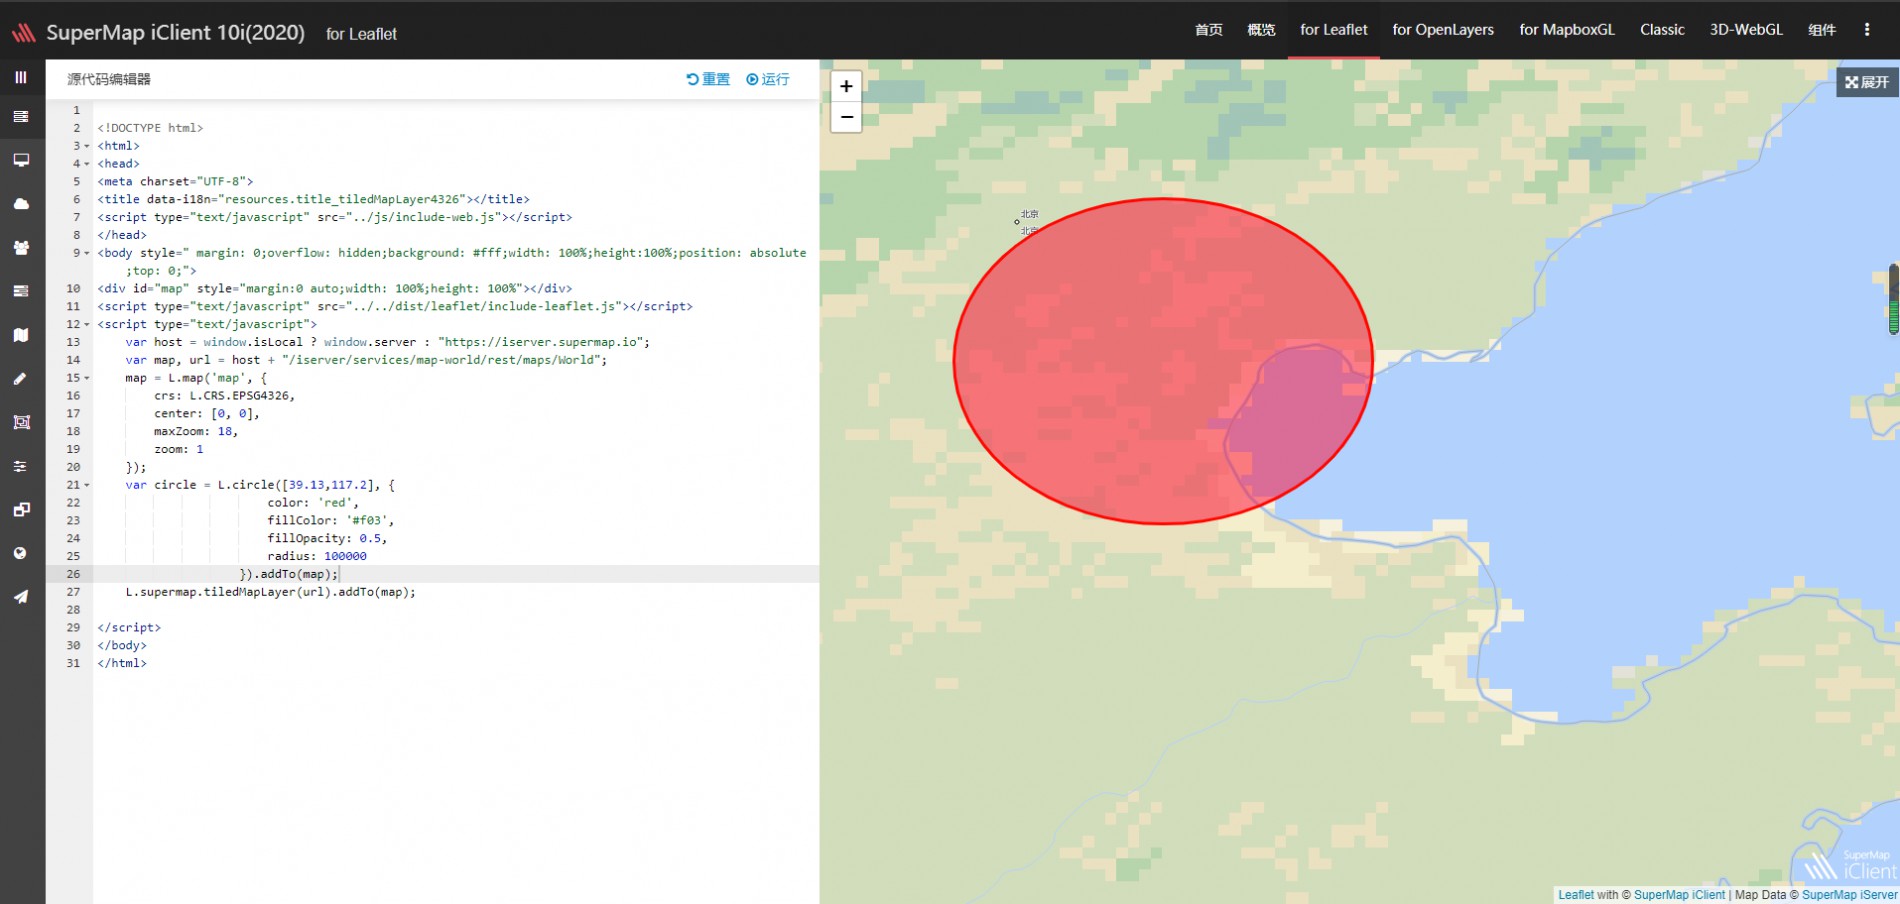Viewport: 1900px width, 904px height.
Task: Collapse code fold at line 9
Action: coord(87,253)
